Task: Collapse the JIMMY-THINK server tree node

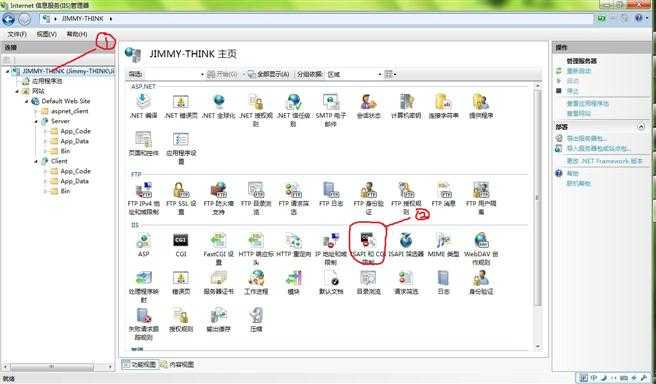Action: coord(7,72)
